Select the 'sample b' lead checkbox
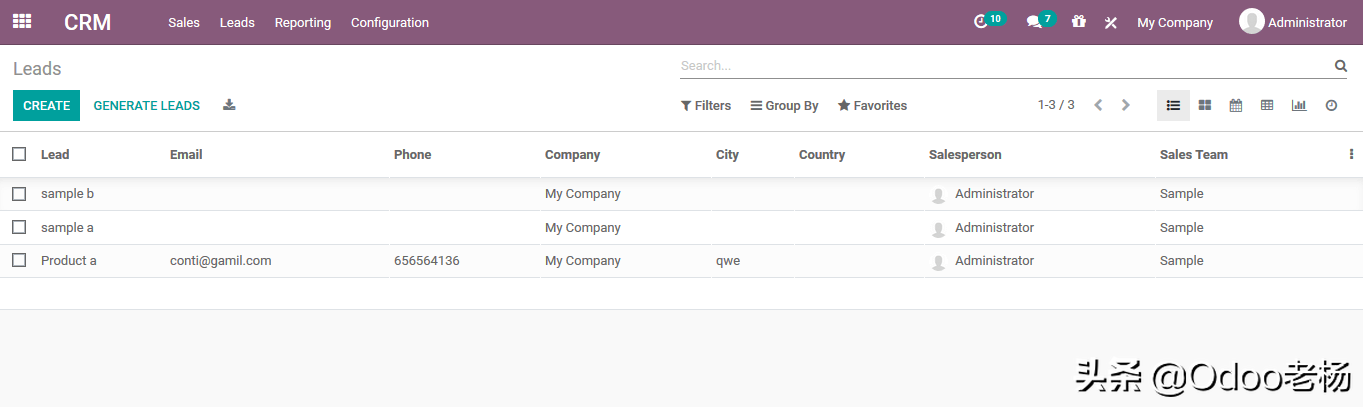 [19, 194]
